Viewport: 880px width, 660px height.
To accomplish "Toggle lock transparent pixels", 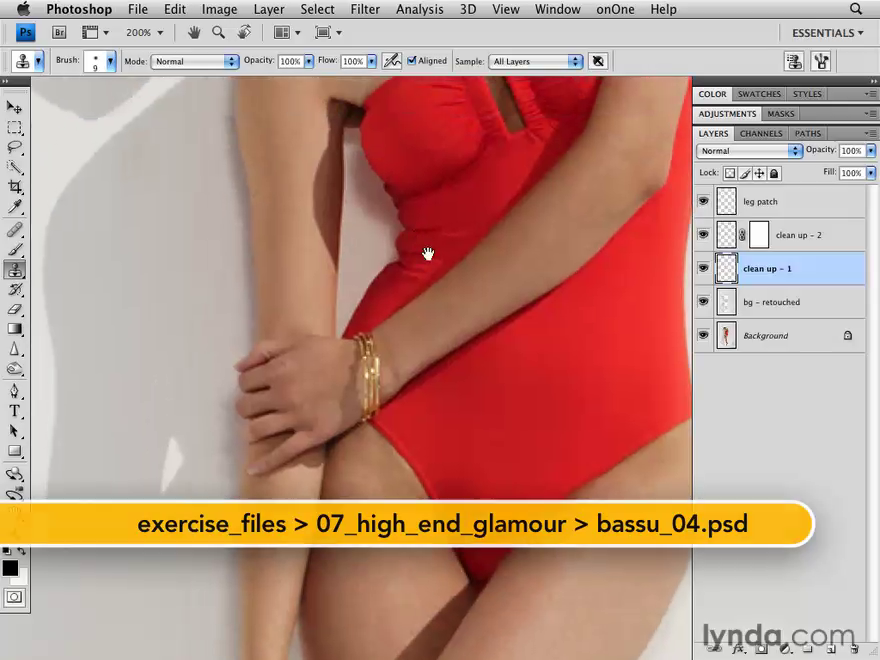I will coord(730,173).
